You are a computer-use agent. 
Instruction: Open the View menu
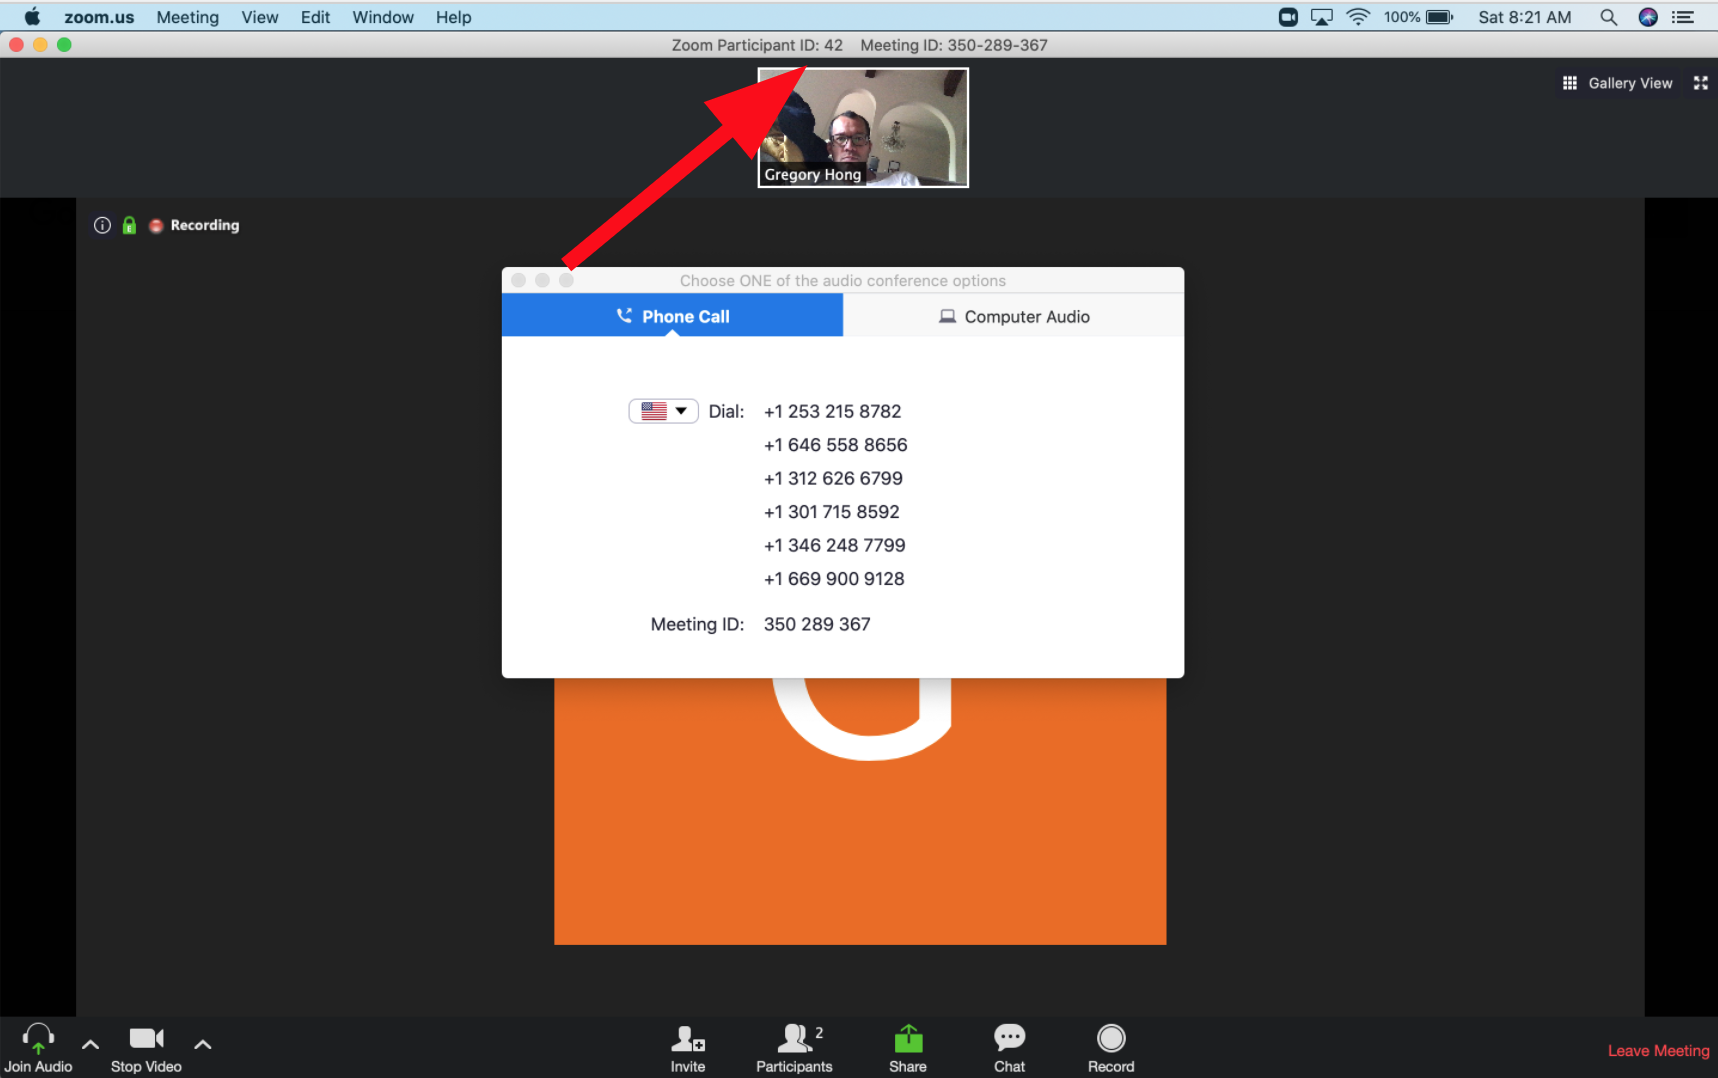click(260, 17)
